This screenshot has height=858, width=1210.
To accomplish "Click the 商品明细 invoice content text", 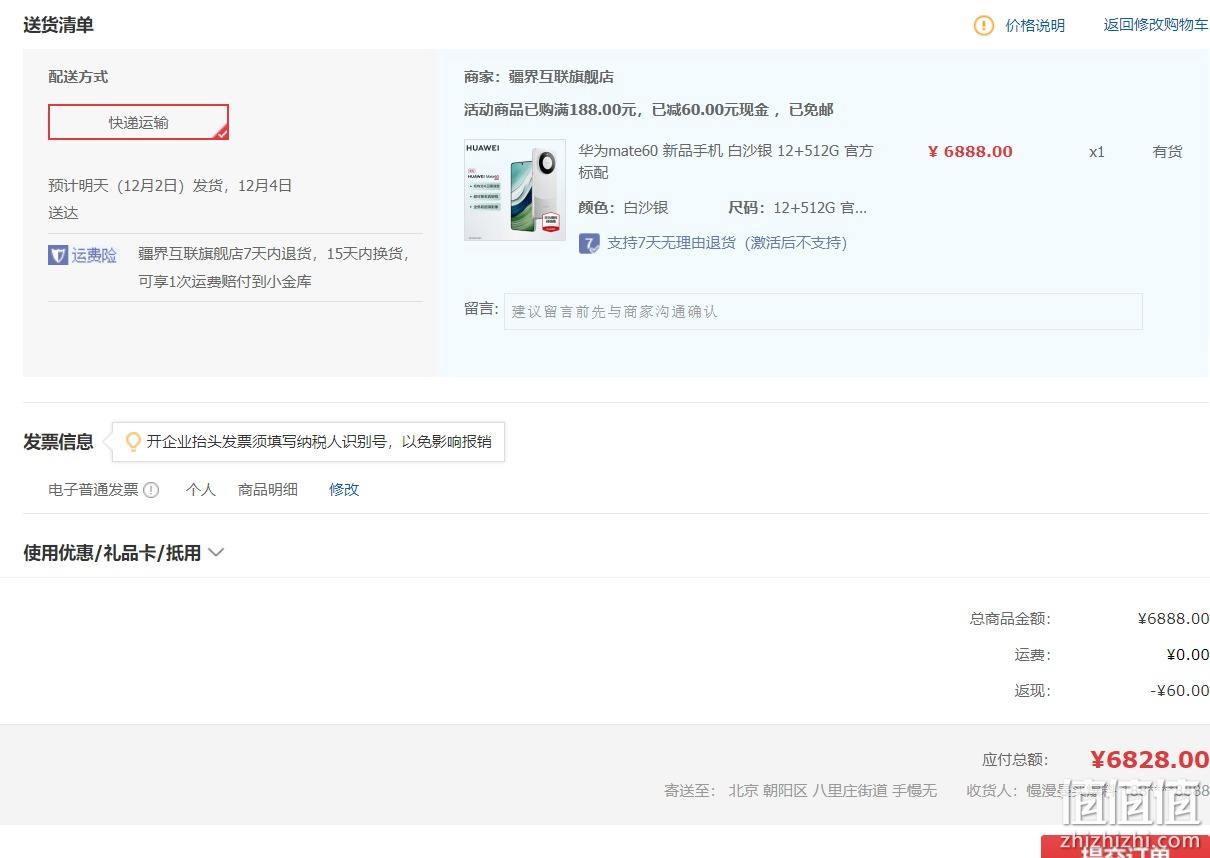I will point(268,490).
